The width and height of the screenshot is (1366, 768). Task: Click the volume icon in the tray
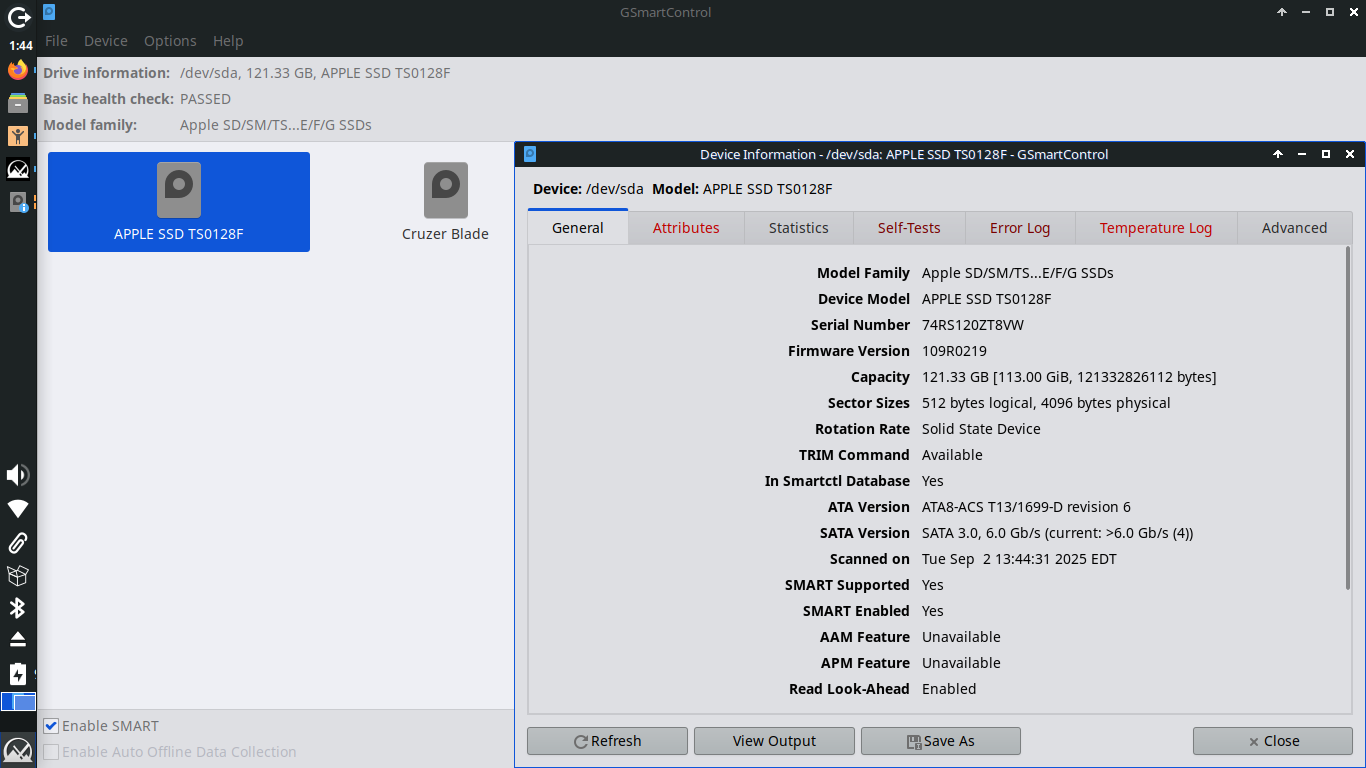[17, 475]
